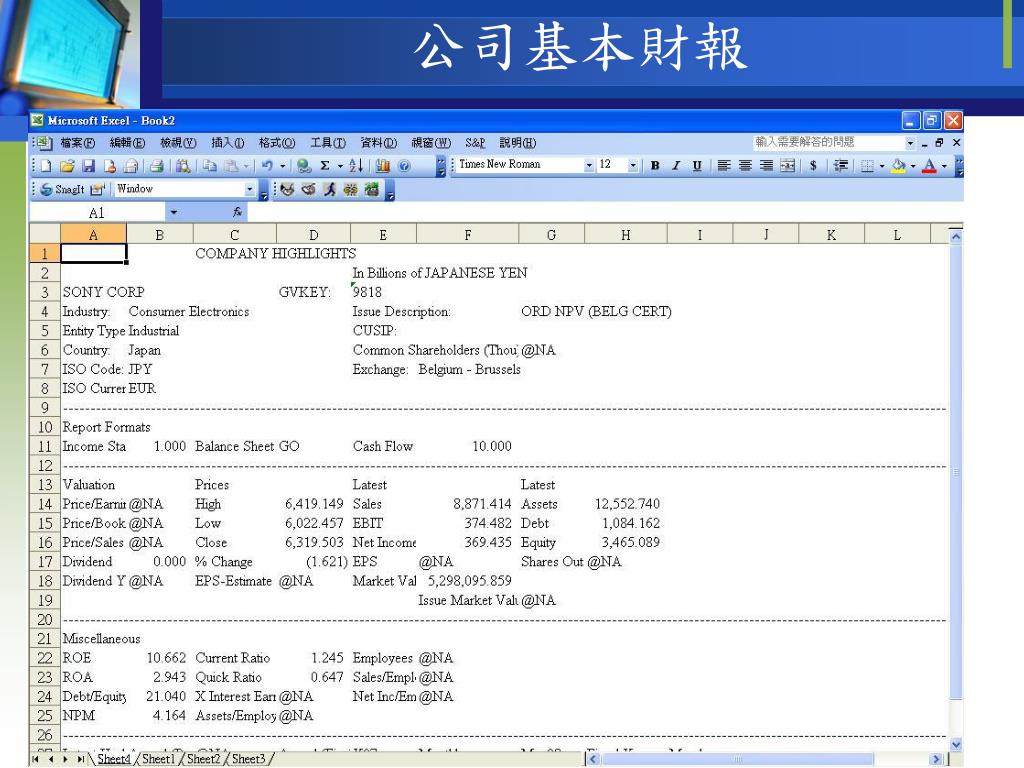The image size is (1024, 768).
Task: Open the S&P menu
Action: click(x=475, y=143)
